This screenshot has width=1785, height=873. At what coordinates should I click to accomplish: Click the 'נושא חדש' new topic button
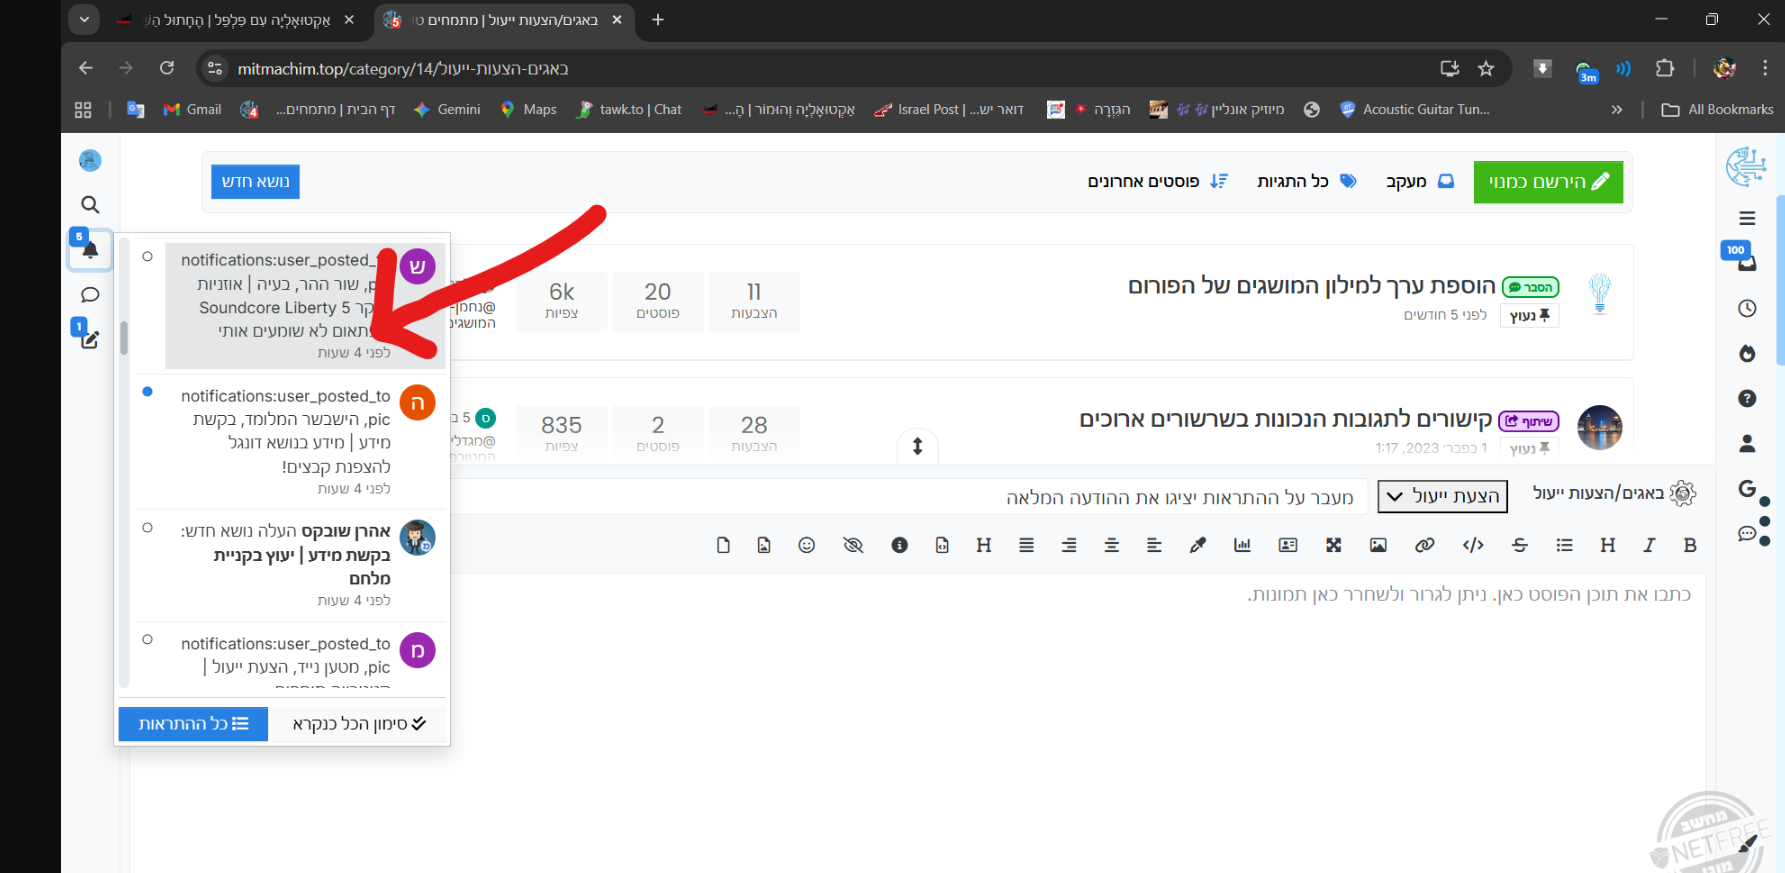click(255, 181)
